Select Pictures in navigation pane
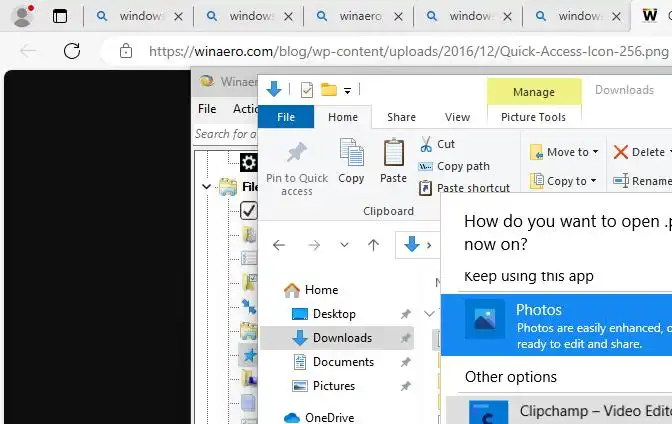Image resolution: width=672 pixels, height=424 pixels. pos(323,386)
